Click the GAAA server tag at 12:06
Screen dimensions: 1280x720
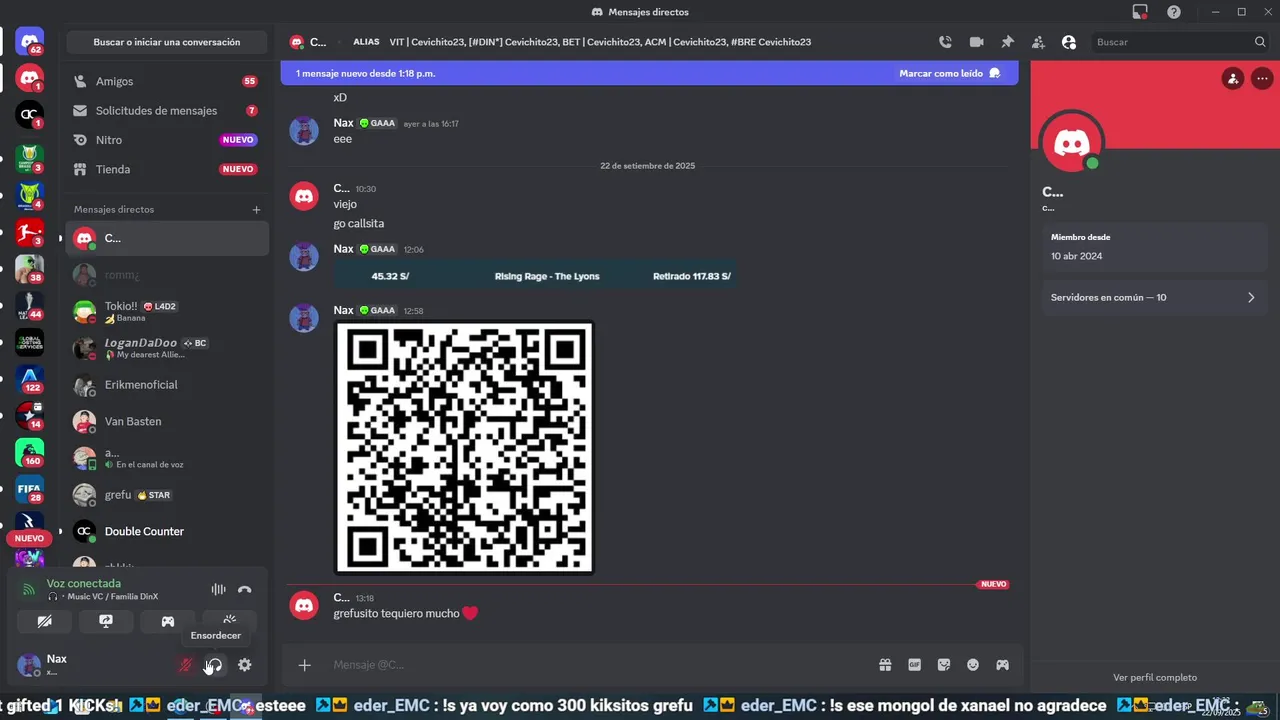[378, 249]
